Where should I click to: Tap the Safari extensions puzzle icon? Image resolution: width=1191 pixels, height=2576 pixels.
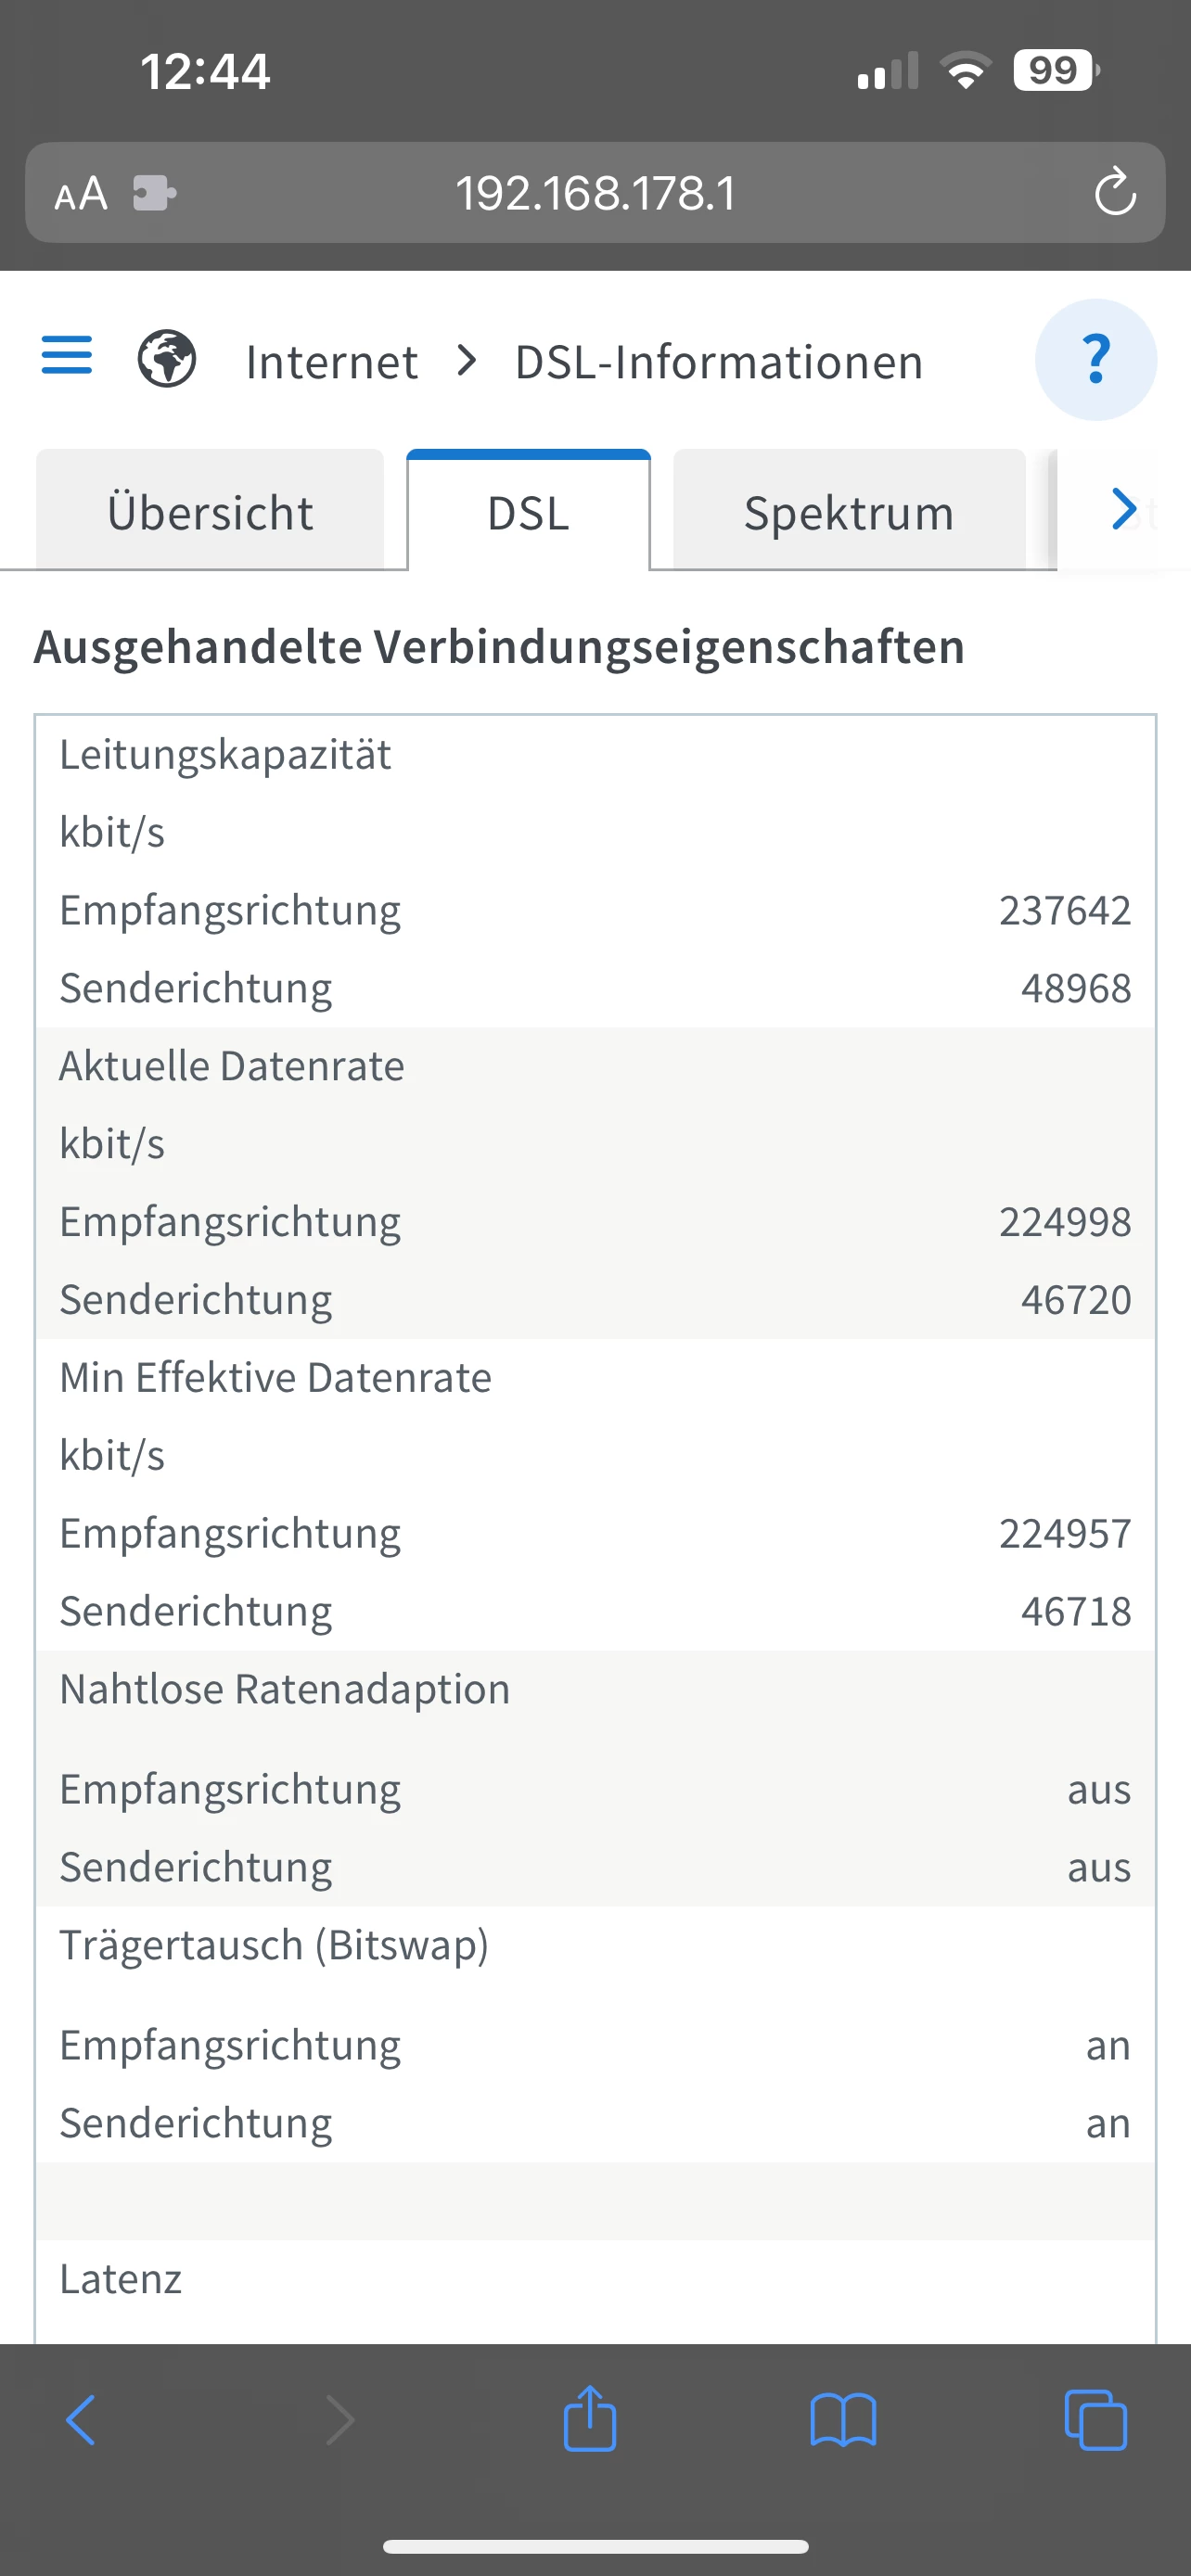coord(154,193)
